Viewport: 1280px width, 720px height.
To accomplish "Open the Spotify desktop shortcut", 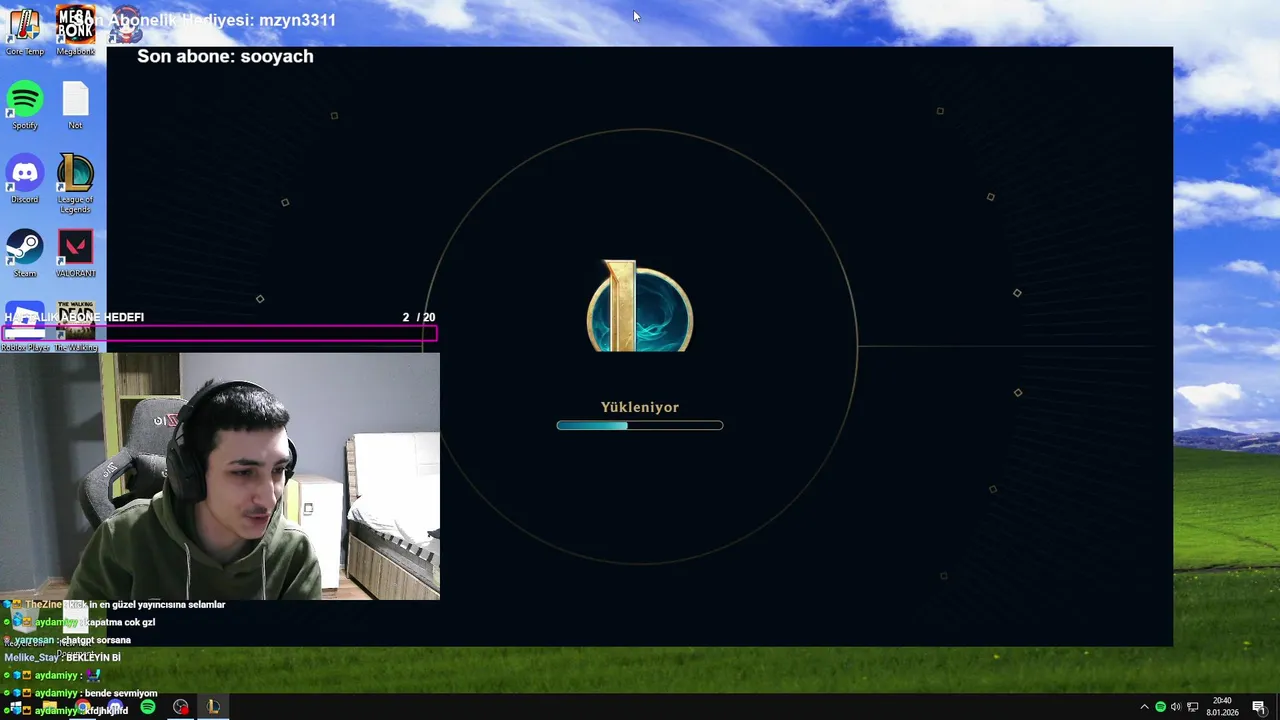I will (25, 105).
